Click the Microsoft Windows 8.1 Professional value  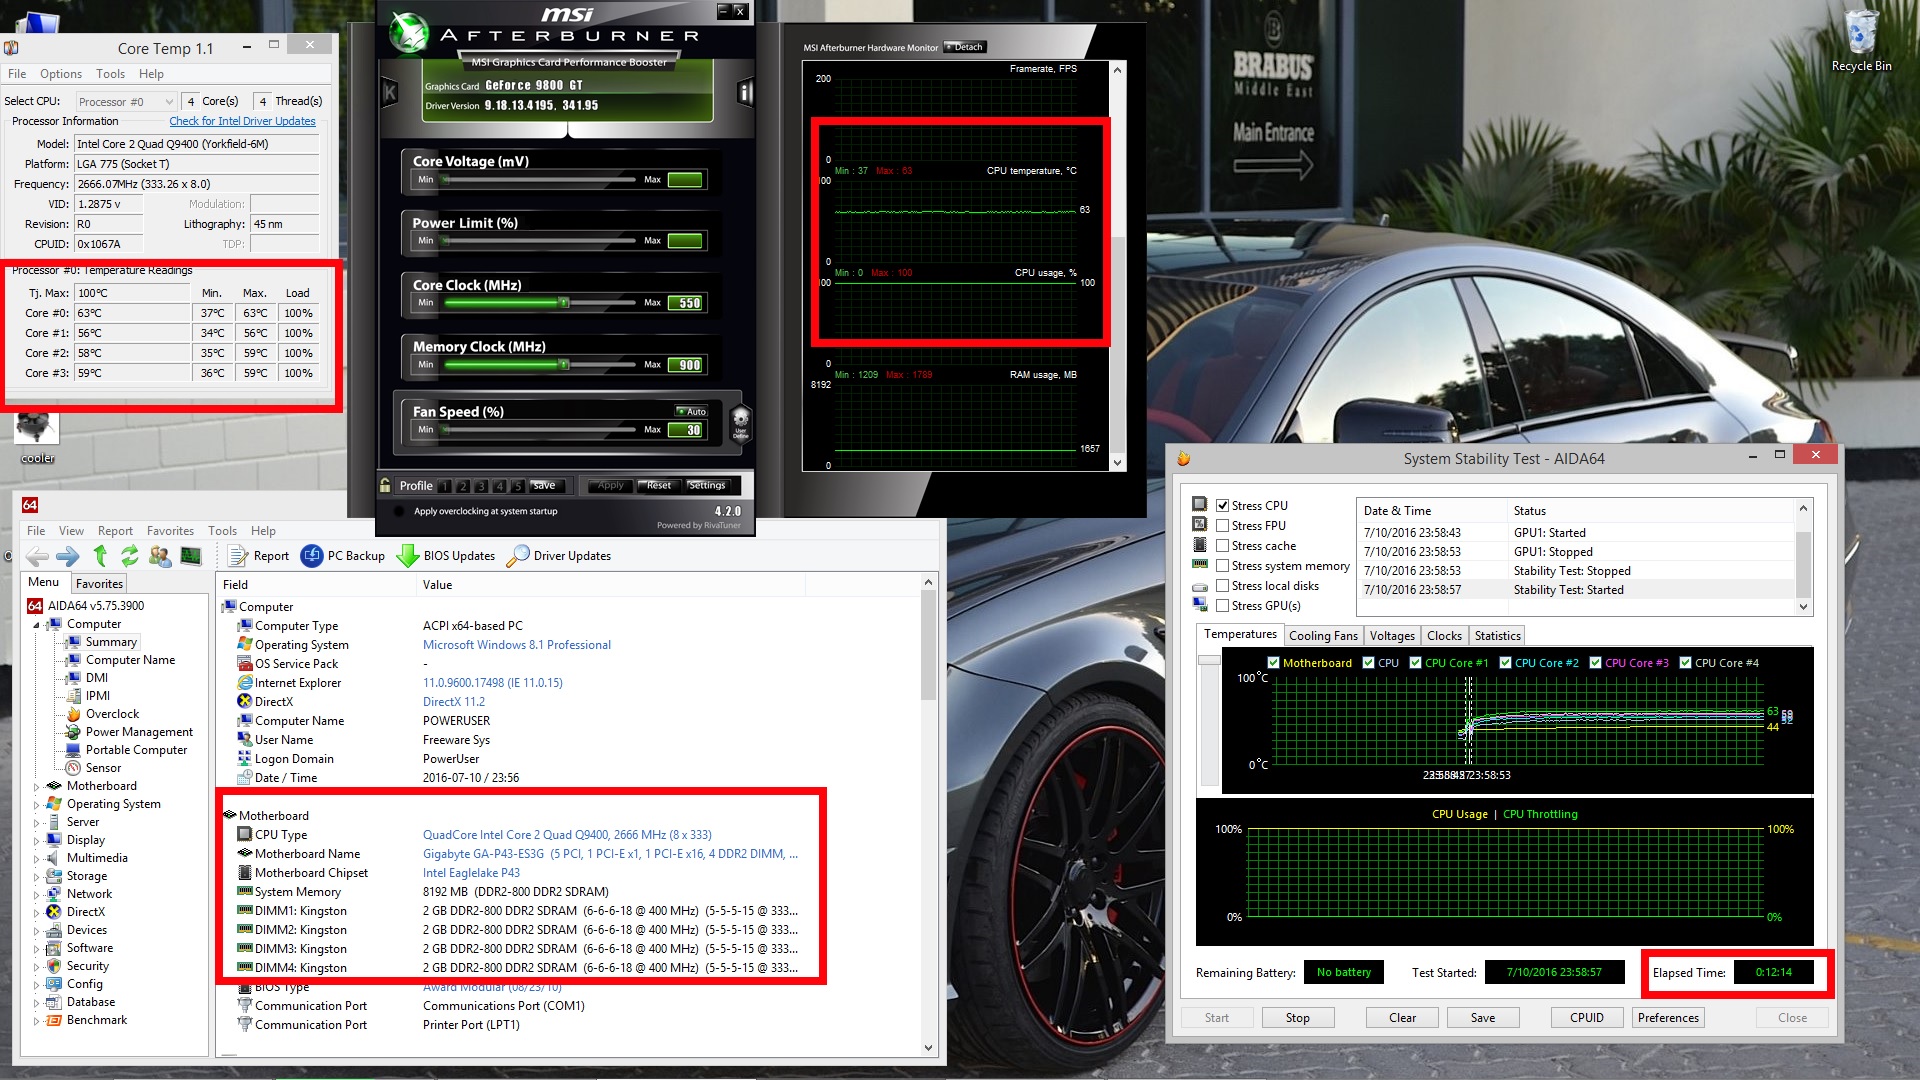tap(516, 645)
